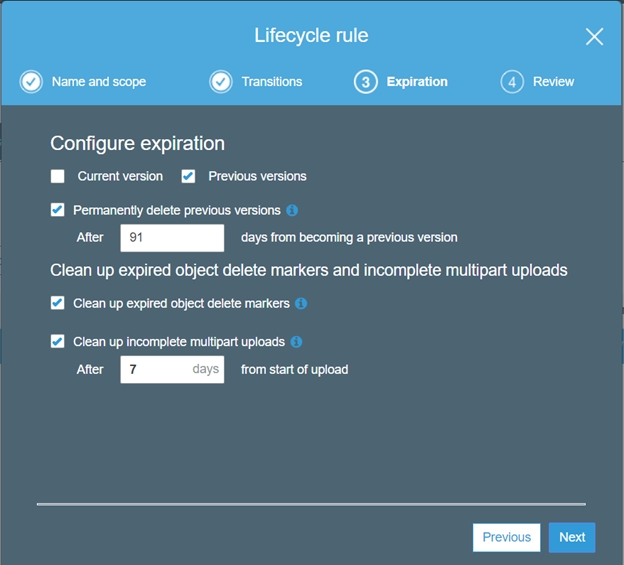The width and height of the screenshot is (624, 565).
Task: Click the Name and scope checkmark icon
Action: click(x=31, y=82)
